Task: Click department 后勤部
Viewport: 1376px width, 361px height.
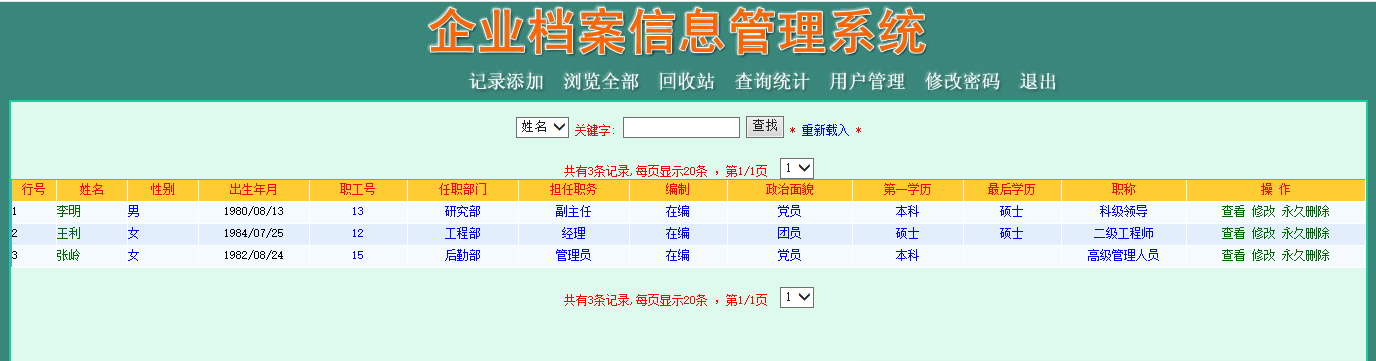Action: coord(463,255)
